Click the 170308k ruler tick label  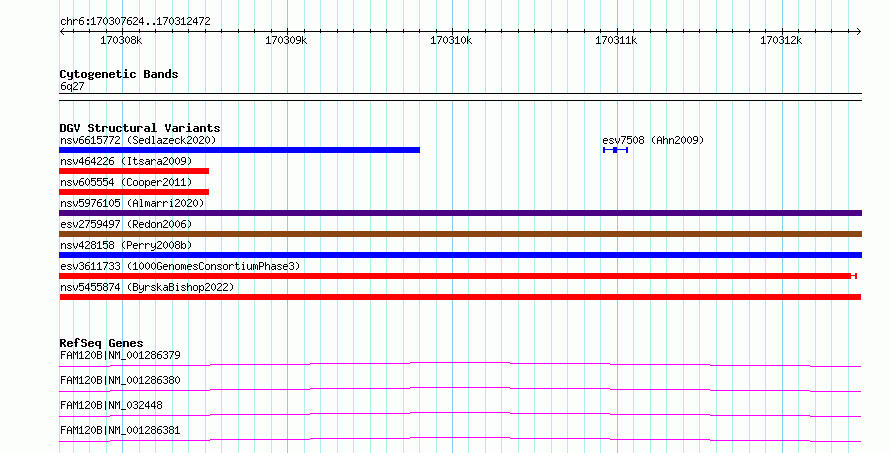coord(121,40)
